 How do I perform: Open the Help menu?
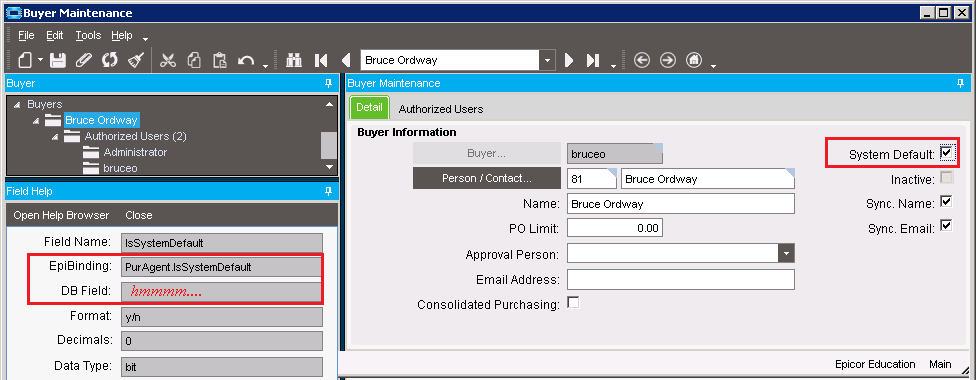coord(122,36)
